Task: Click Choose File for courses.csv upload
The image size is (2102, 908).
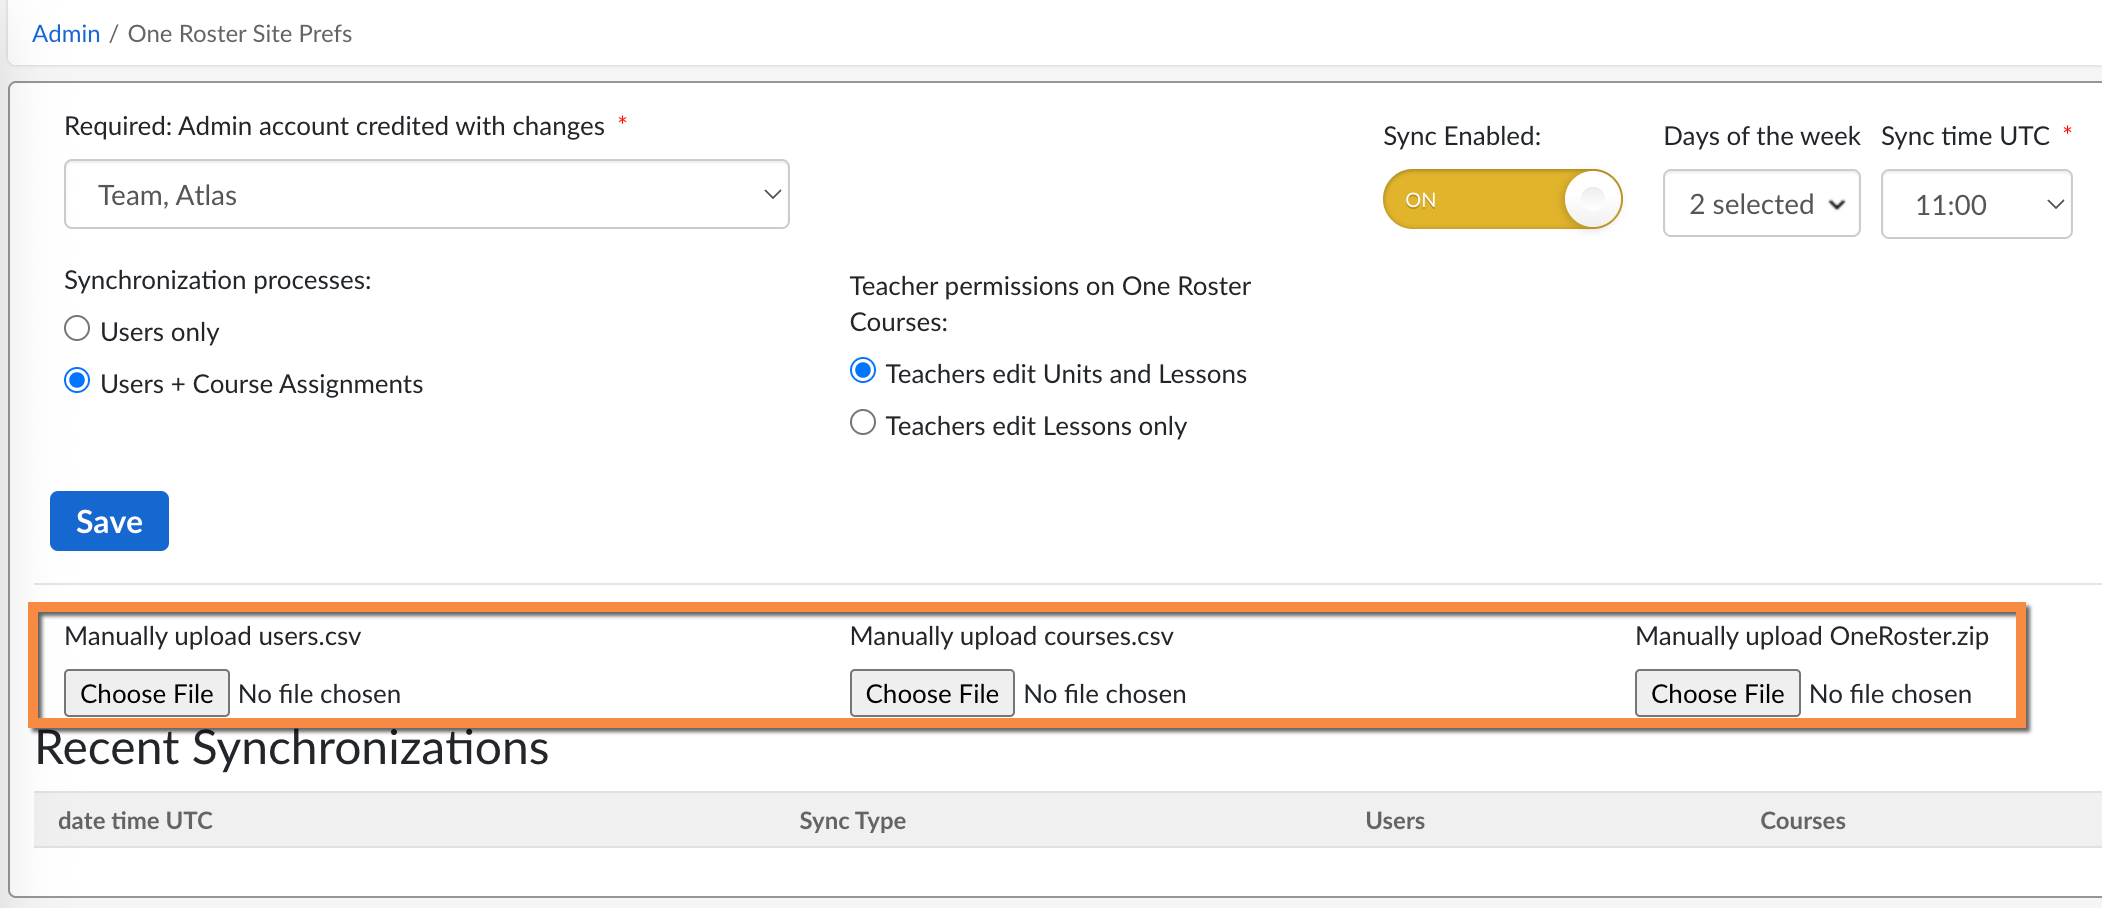Action: point(931,694)
